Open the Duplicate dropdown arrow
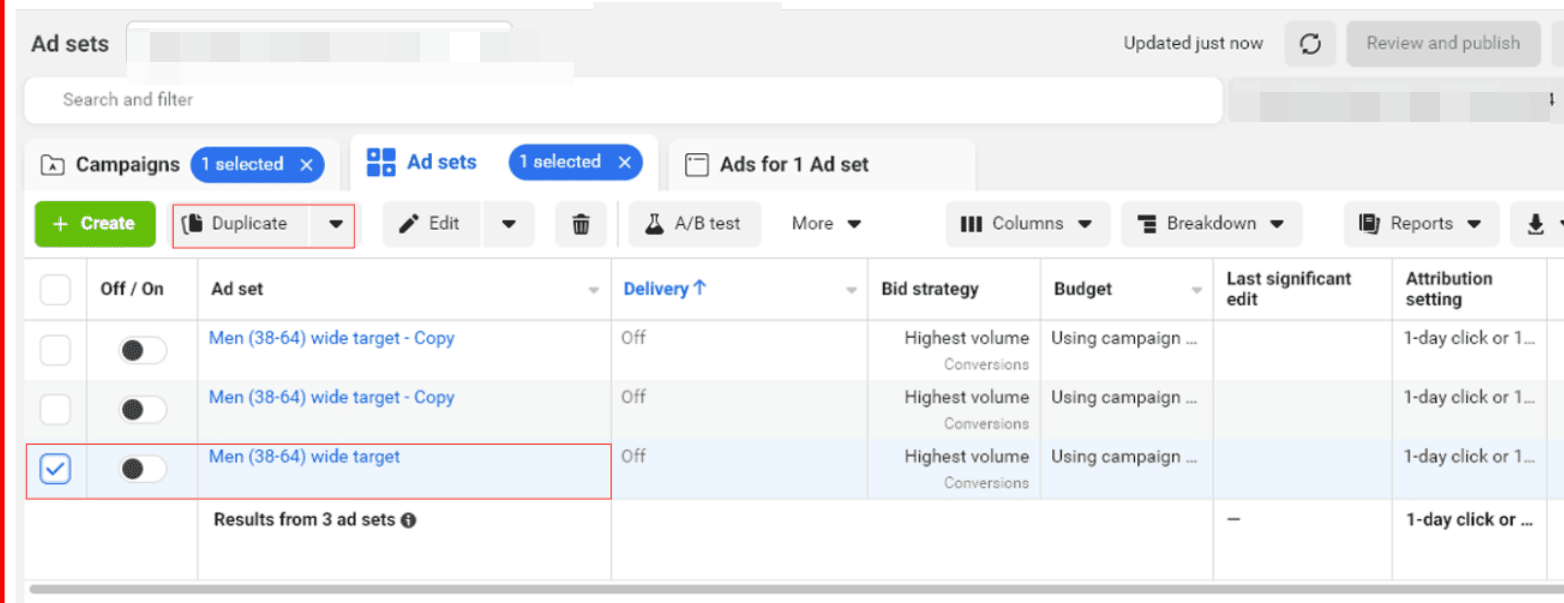 (x=334, y=224)
